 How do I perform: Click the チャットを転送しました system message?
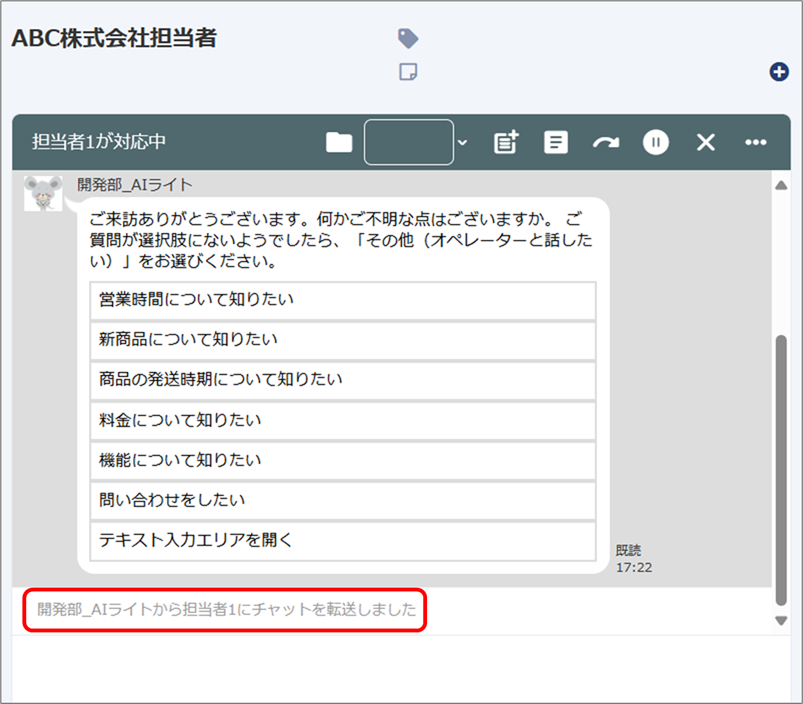tap(226, 609)
